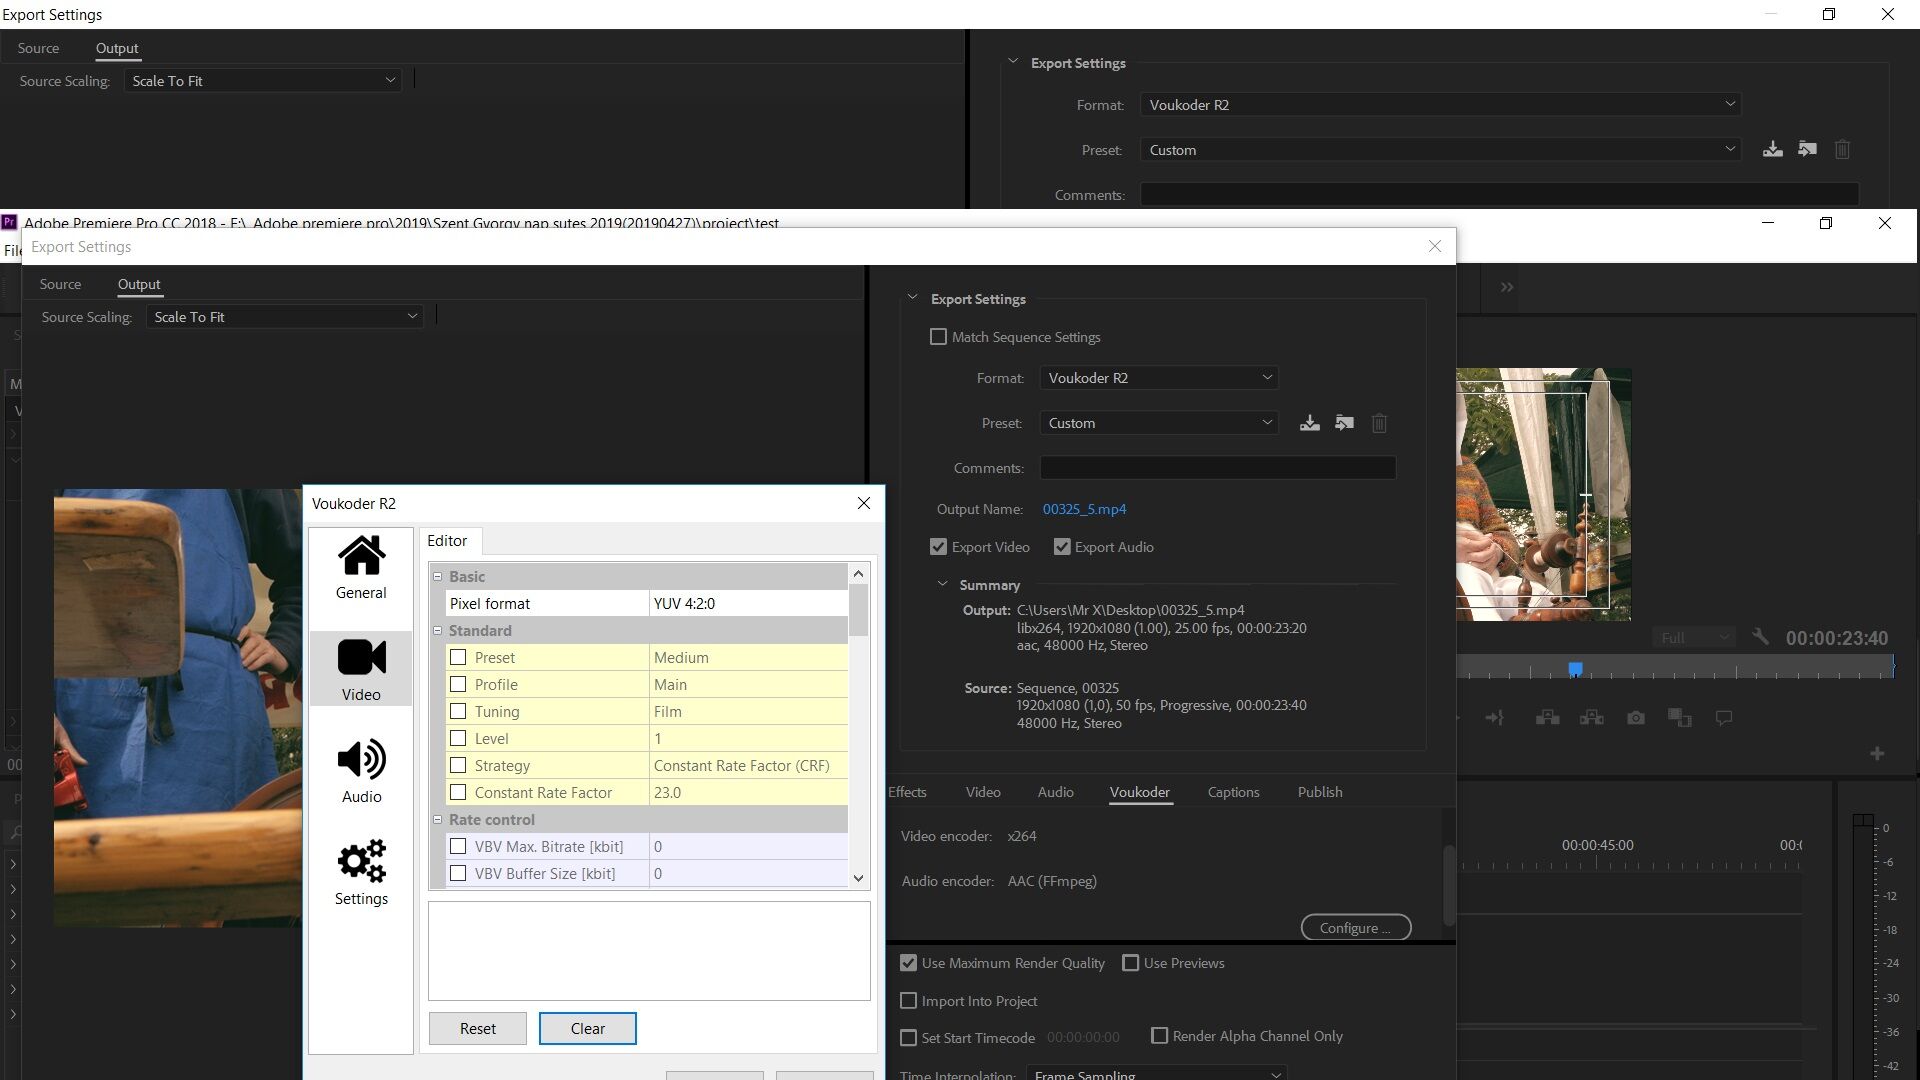1920x1080 pixels.
Task: Click Export Frame camera icon
Action: (1635, 718)
